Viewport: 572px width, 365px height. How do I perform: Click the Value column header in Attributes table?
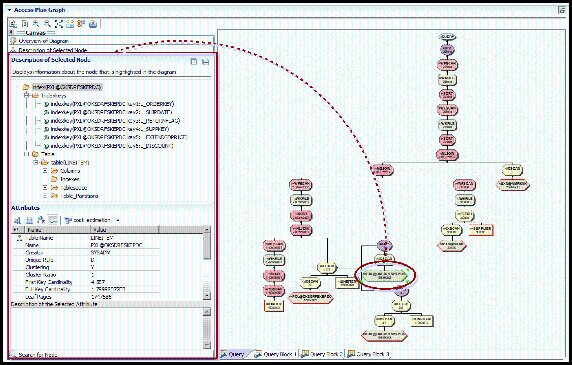pos(124,230)
